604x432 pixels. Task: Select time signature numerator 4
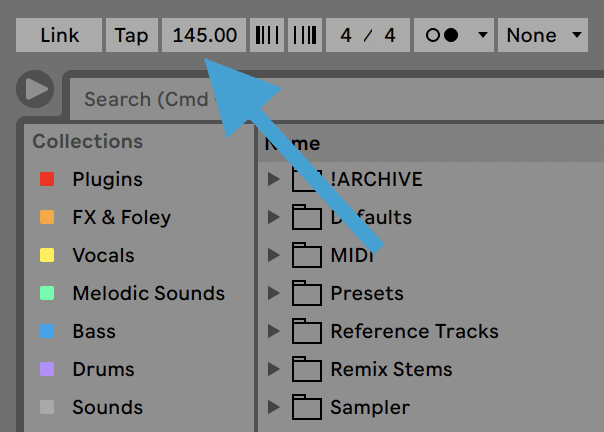click(346, 35)
